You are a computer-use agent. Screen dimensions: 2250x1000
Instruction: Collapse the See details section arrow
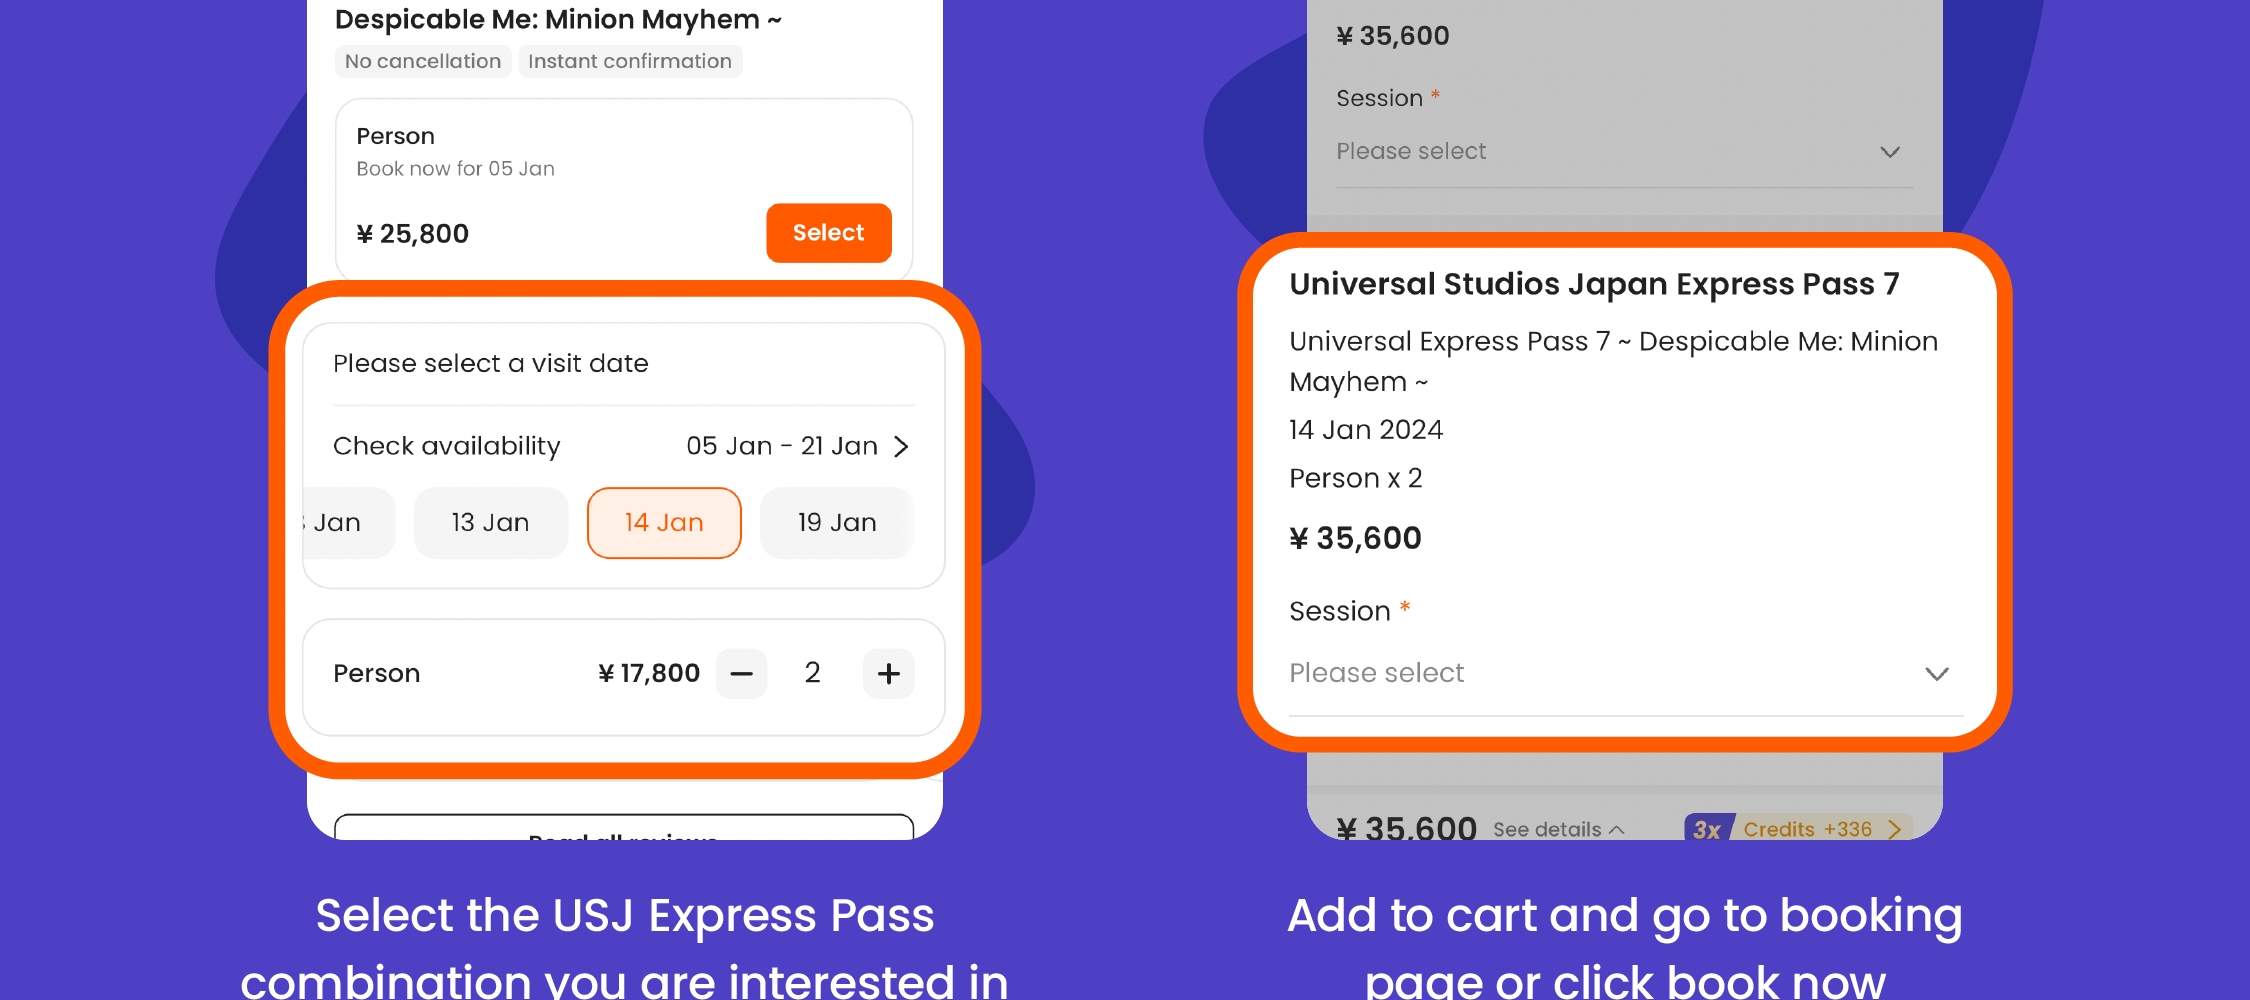point(1614,829)
